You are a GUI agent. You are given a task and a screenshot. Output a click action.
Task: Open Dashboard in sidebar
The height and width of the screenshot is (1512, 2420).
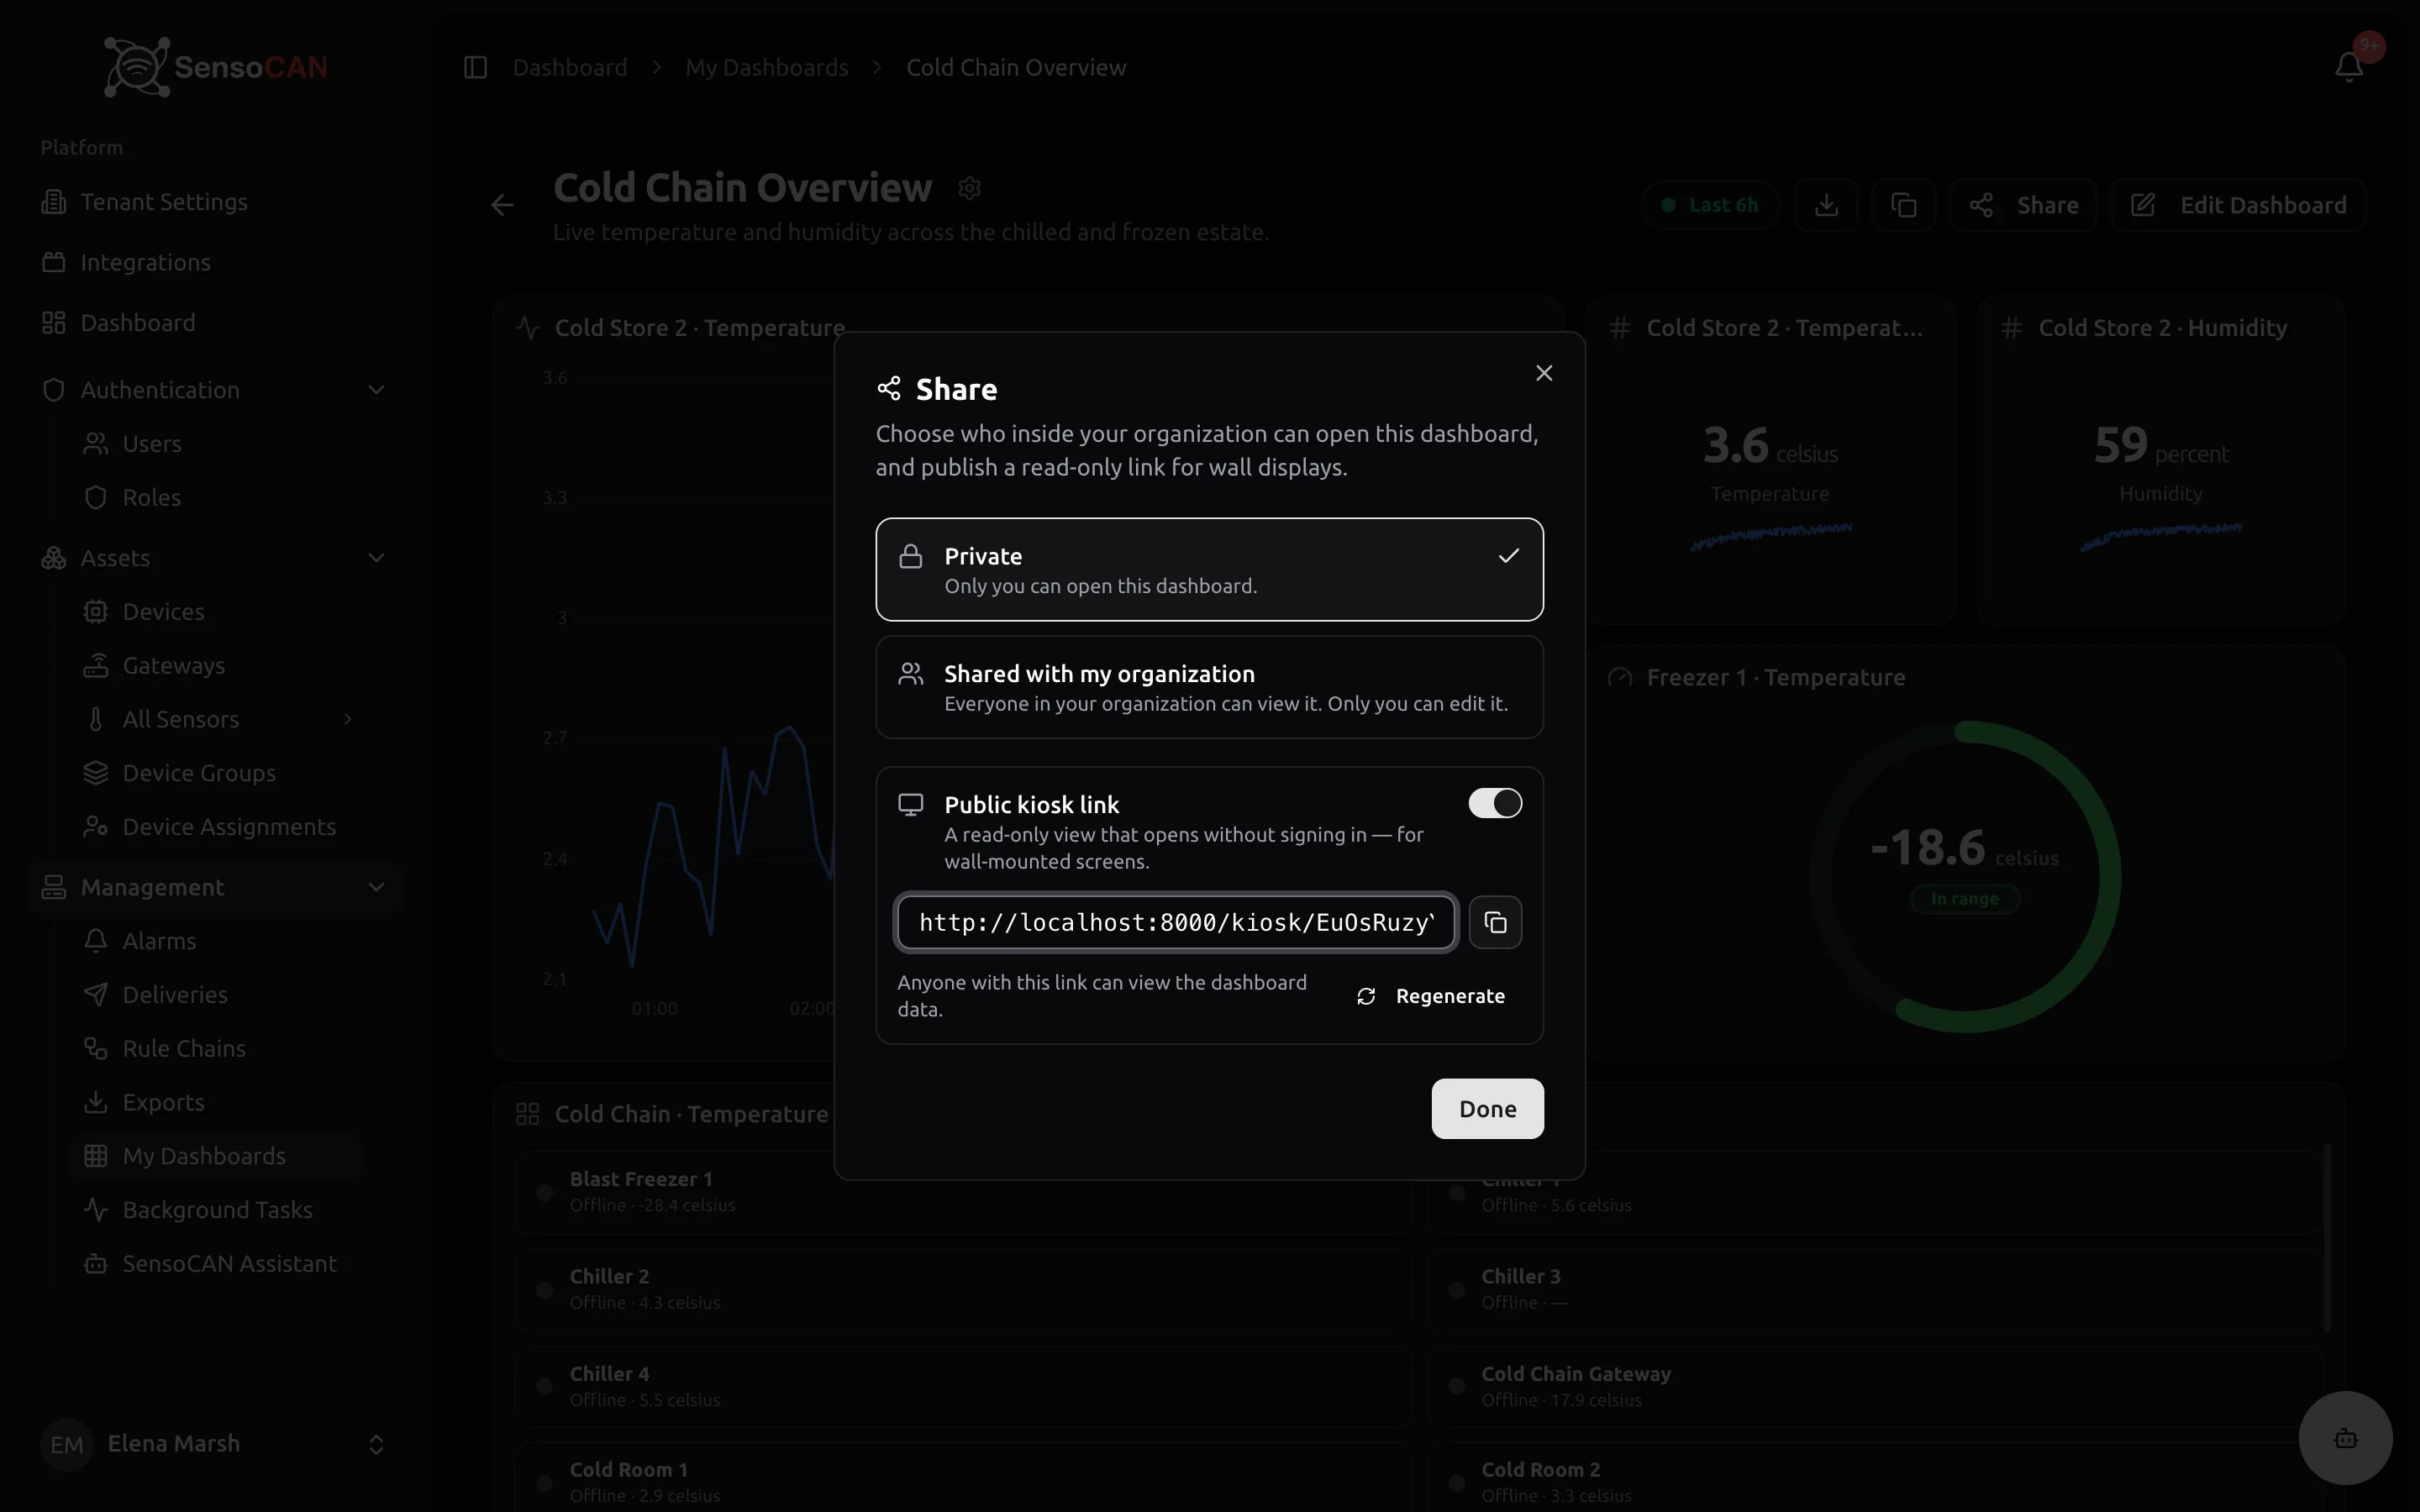pyautogui.click(x=215, y=323)
